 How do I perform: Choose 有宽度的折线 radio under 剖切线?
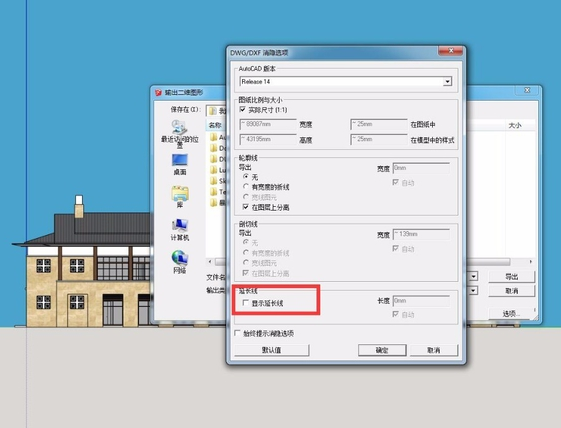pos(245,253)
